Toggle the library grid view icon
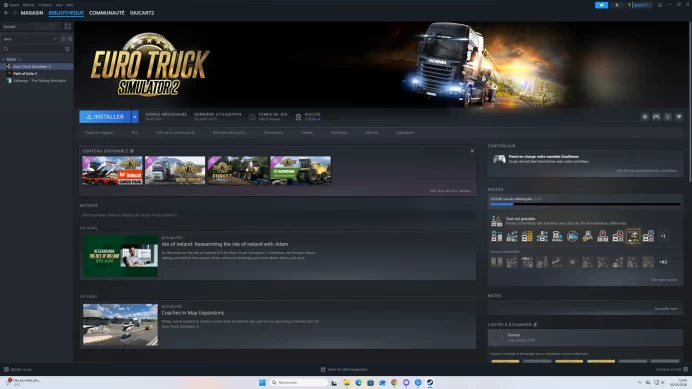This screenshot has width=692, height=389. coord(68,26)
